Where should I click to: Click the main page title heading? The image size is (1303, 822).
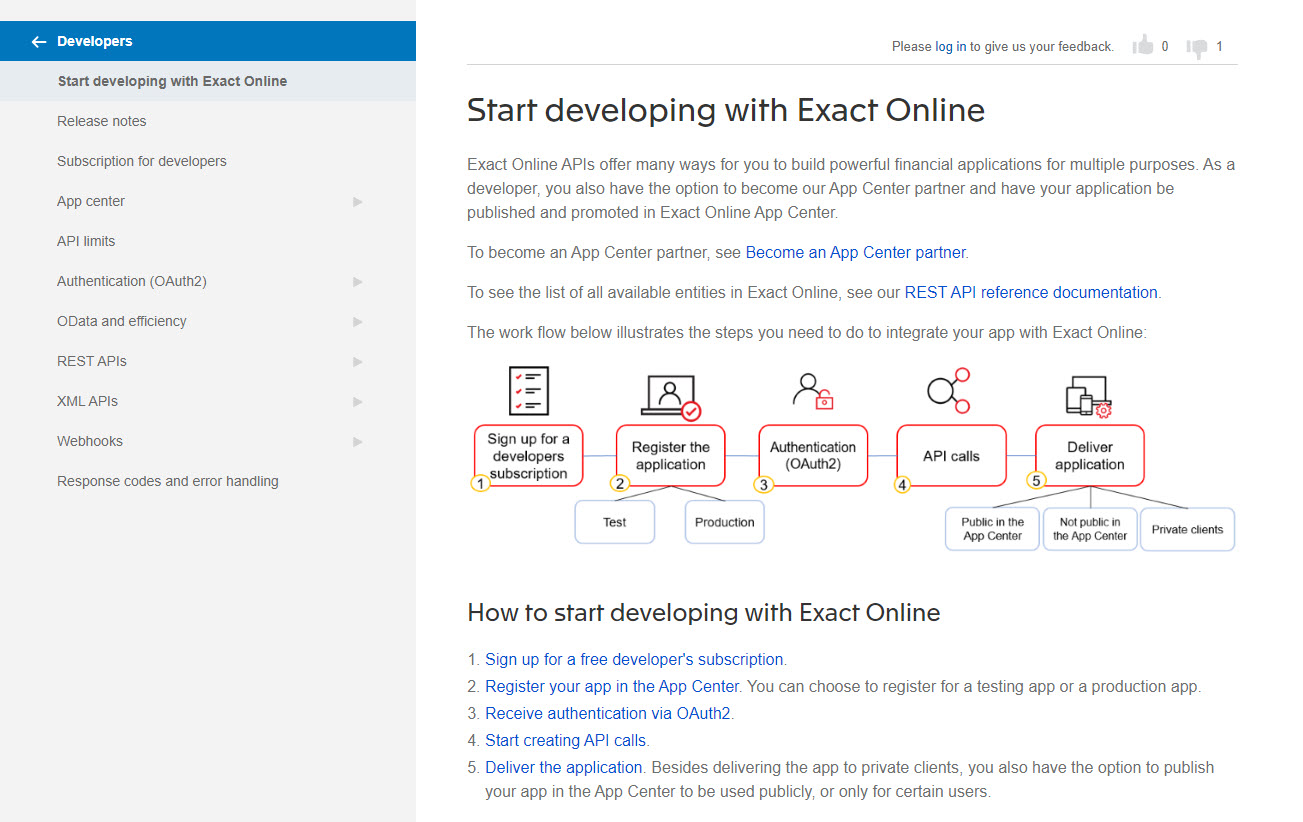726,110
